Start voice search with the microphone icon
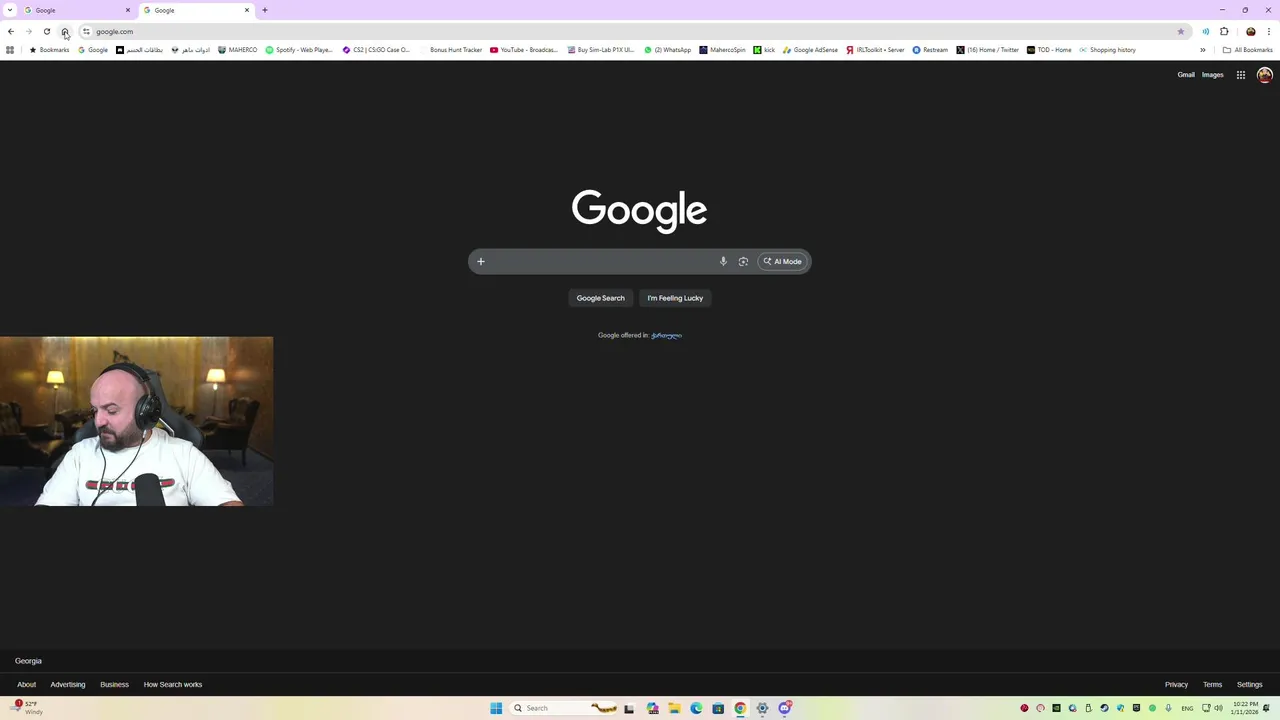The image size is (1280, 720). [x=723, y=262]
